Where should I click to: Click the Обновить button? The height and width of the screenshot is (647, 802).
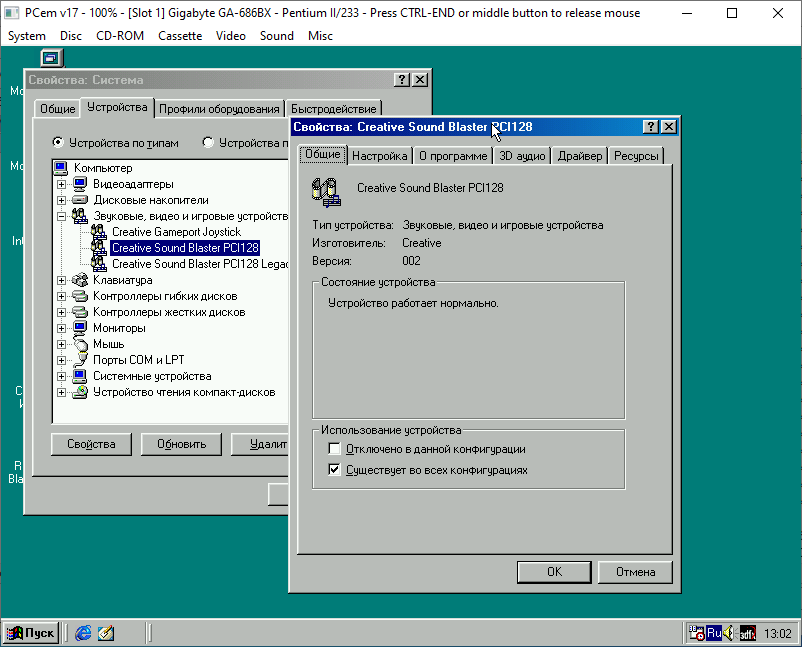pos(181,444)
